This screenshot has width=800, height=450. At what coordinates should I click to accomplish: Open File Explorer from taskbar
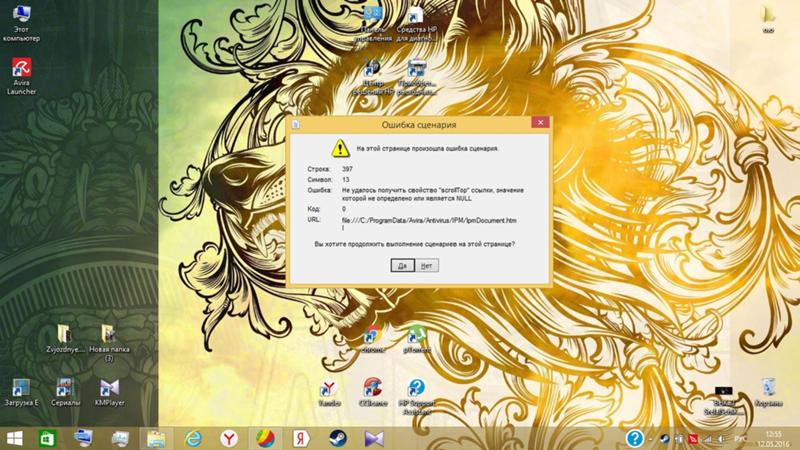[156, 438]
